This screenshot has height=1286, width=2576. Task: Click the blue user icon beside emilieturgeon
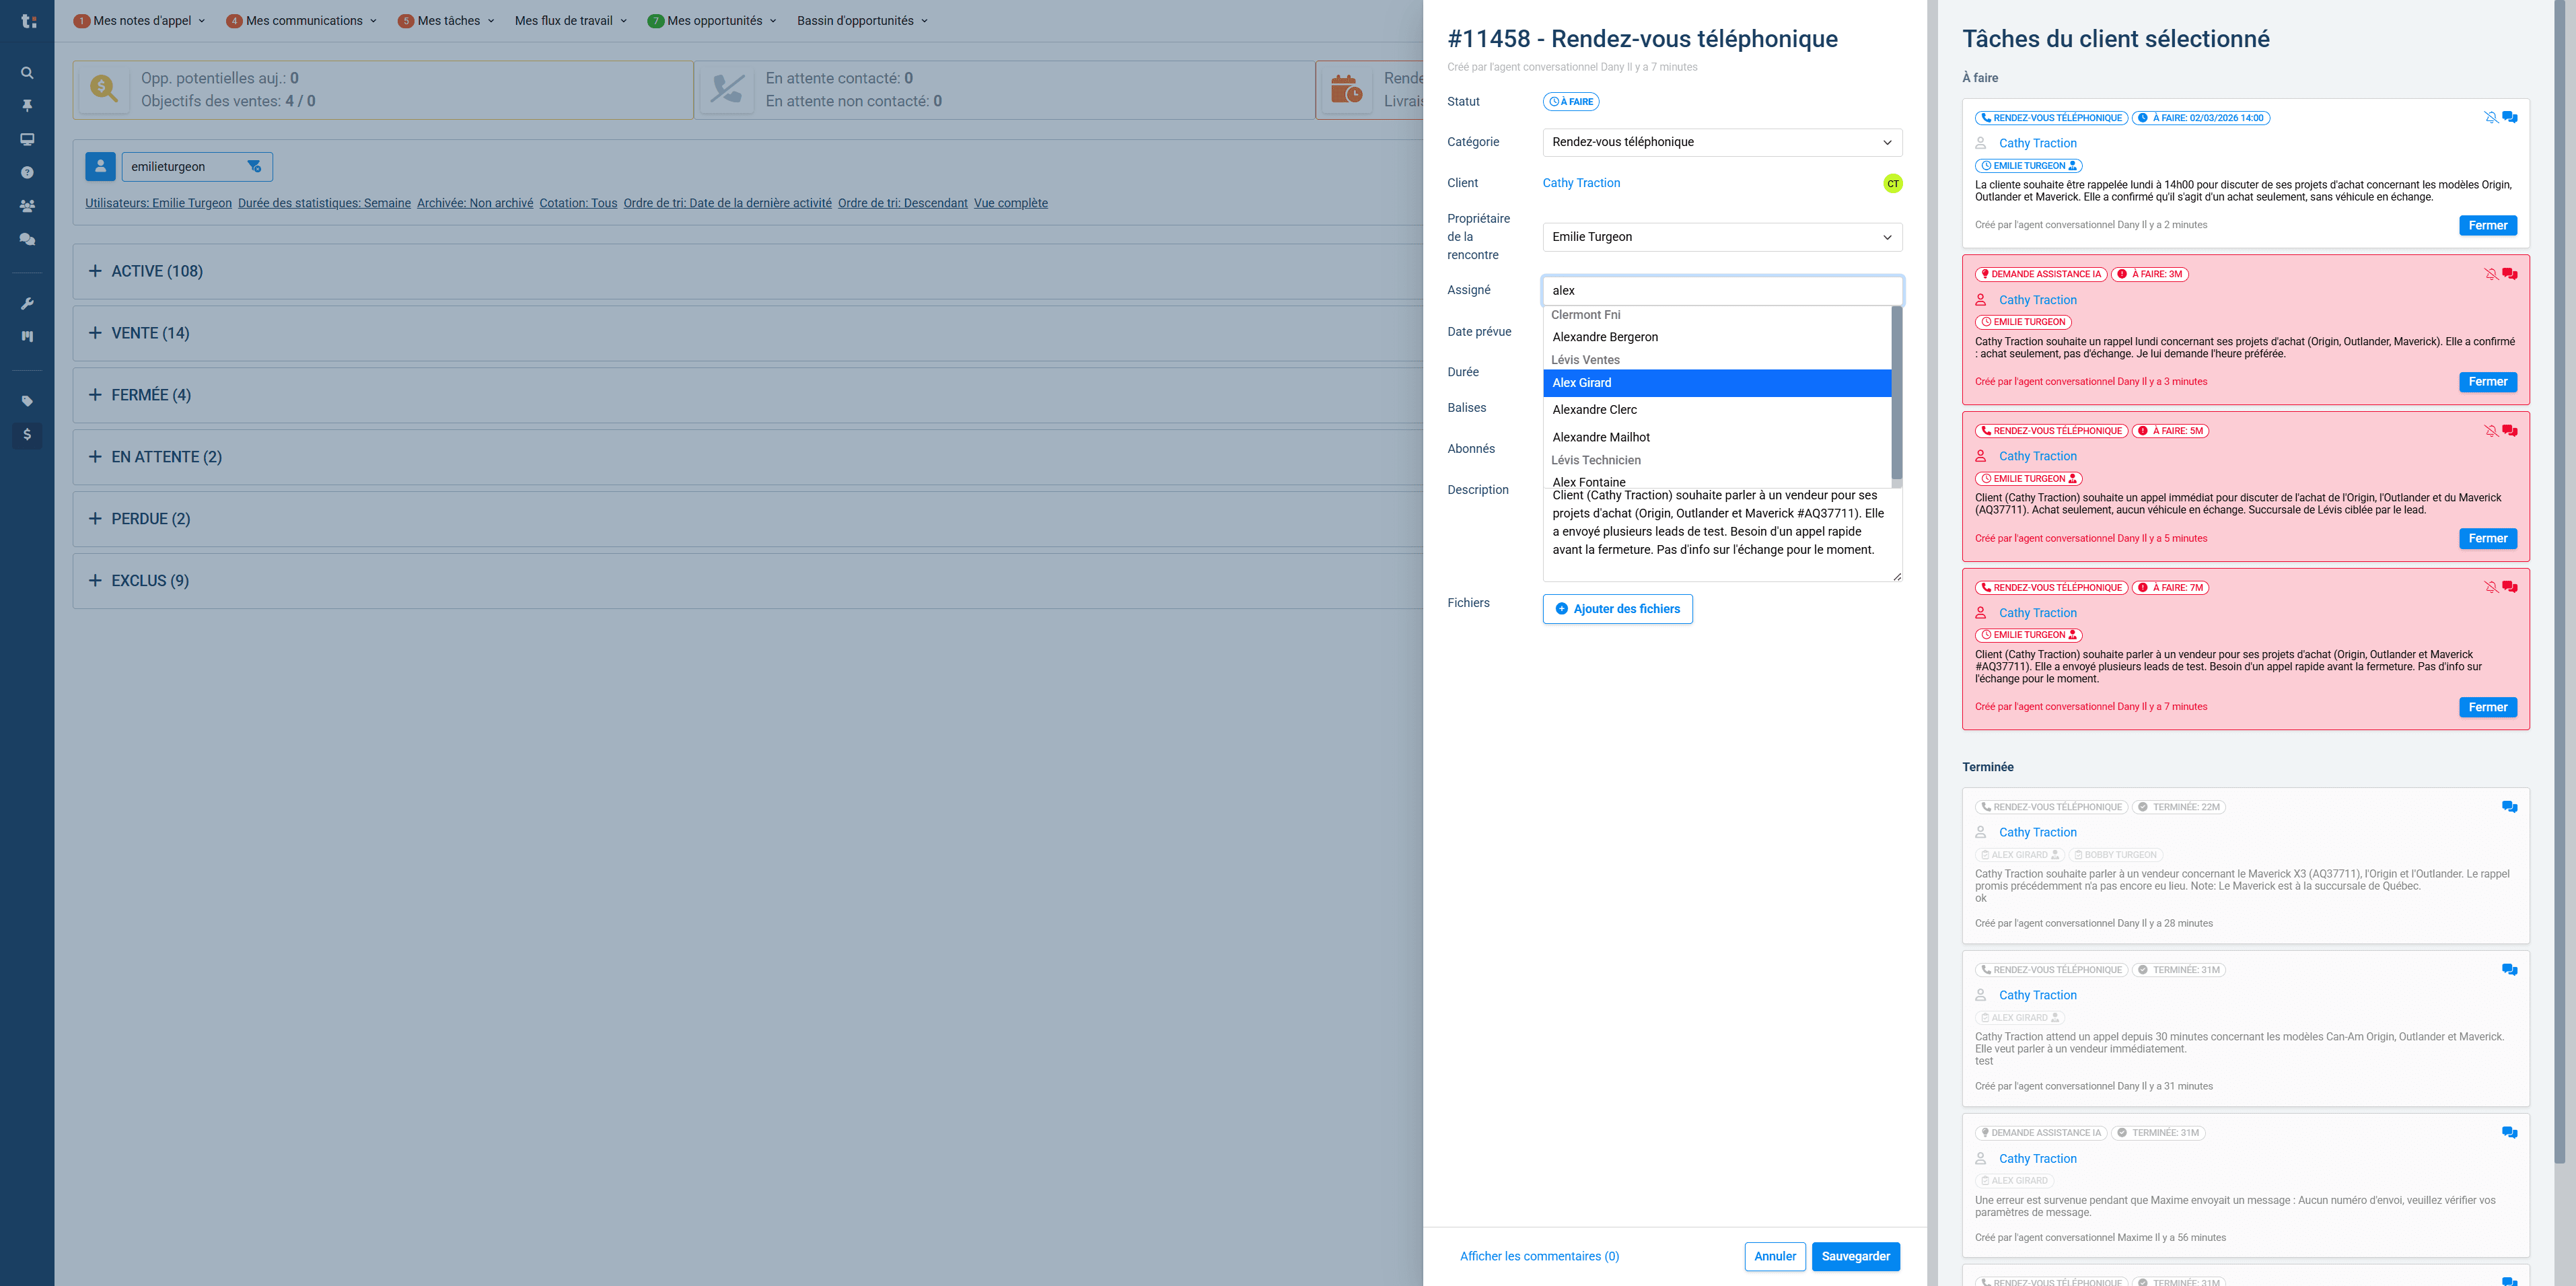coord(100,166)
